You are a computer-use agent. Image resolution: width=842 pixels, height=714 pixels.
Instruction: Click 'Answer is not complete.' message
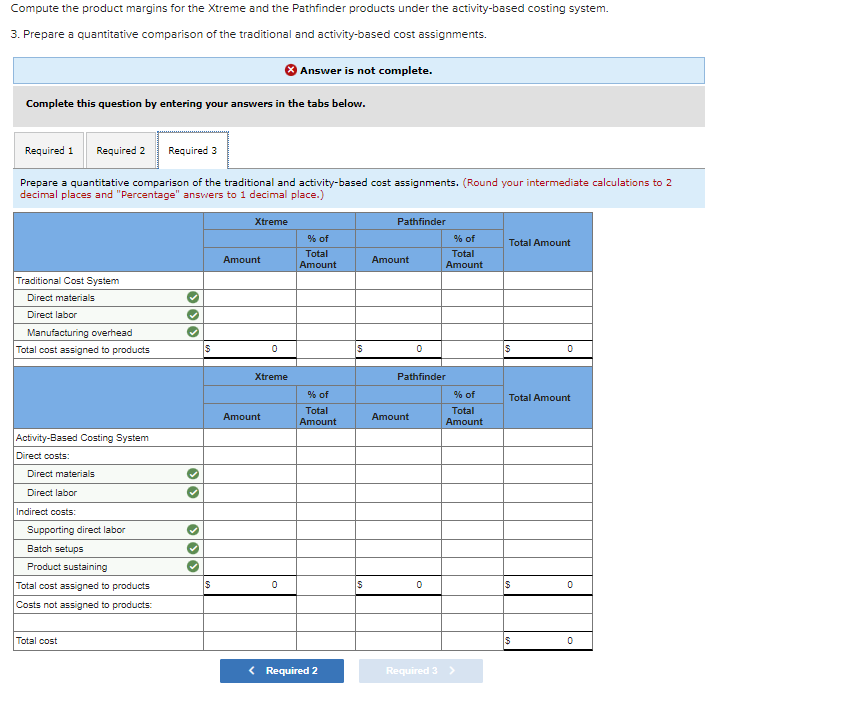366,70
